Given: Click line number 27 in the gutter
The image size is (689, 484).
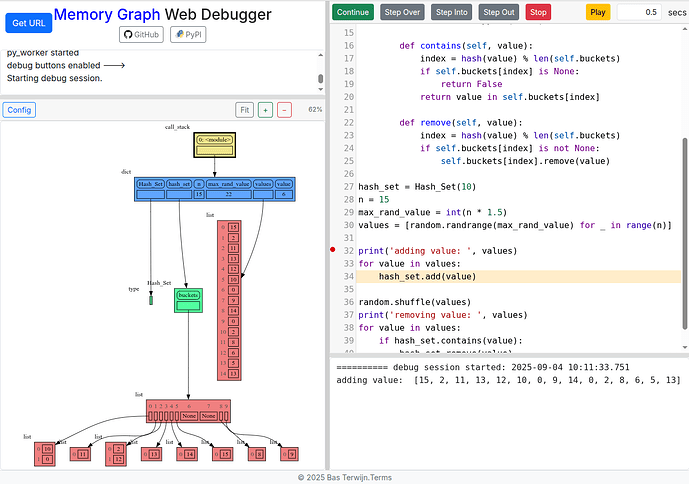Looking at the screenshot, I should click(348, 187).
